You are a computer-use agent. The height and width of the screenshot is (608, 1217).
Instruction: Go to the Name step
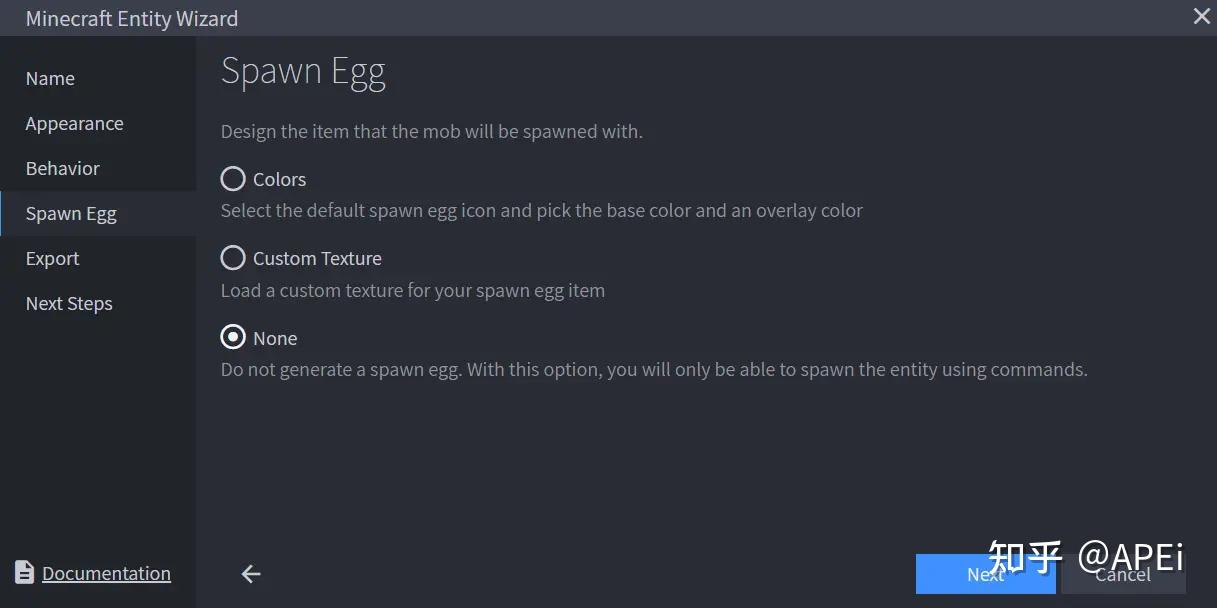pos(49,78)
